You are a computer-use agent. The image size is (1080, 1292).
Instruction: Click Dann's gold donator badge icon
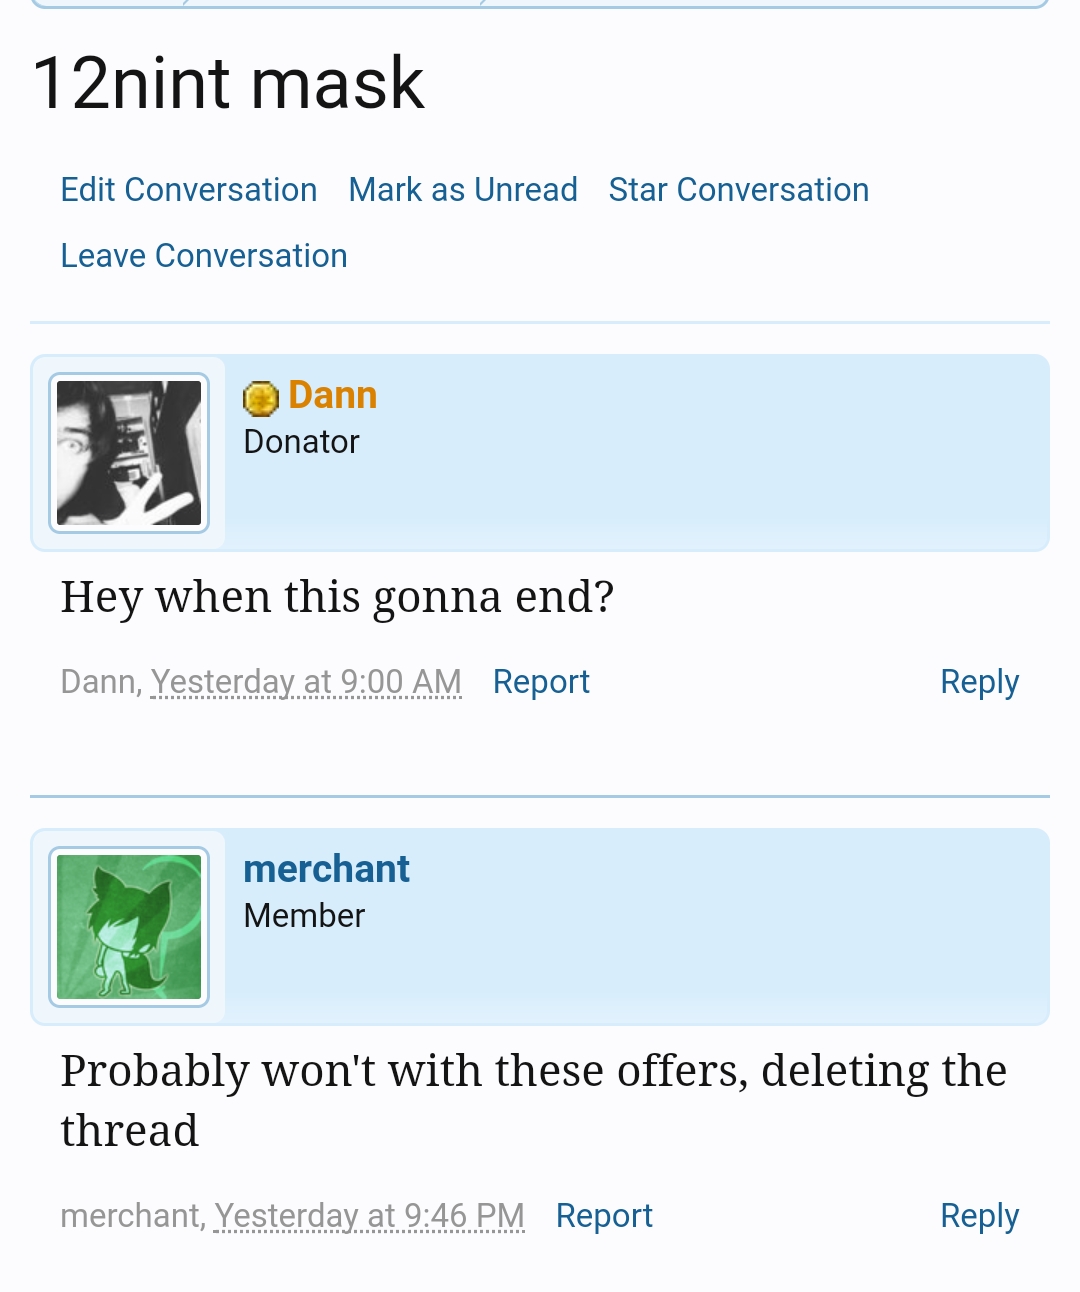coord(260,398)
